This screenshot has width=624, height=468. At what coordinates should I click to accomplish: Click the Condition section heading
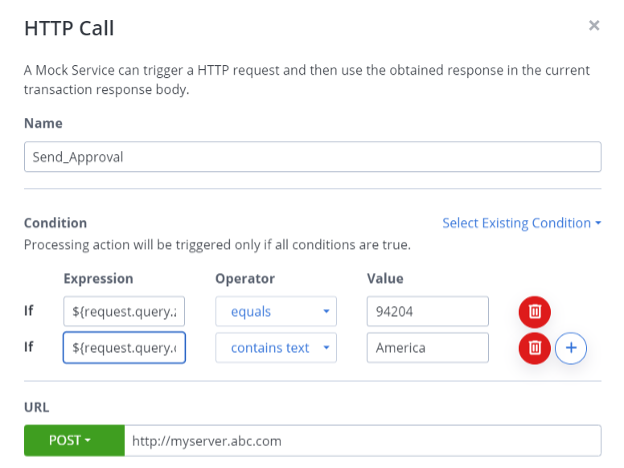55,223
